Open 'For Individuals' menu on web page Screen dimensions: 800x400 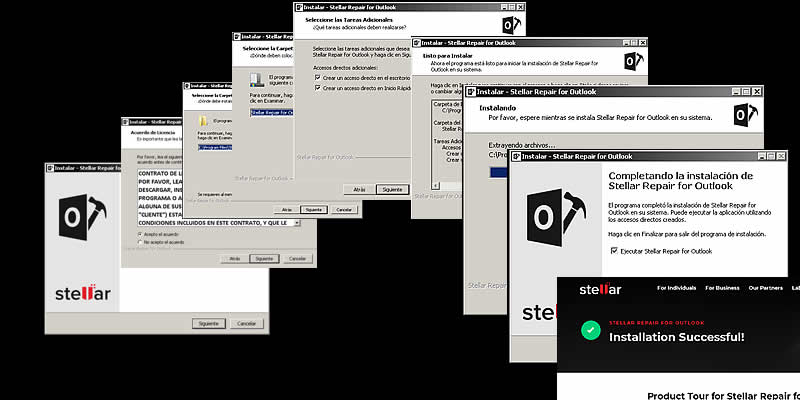coord(677,288)
